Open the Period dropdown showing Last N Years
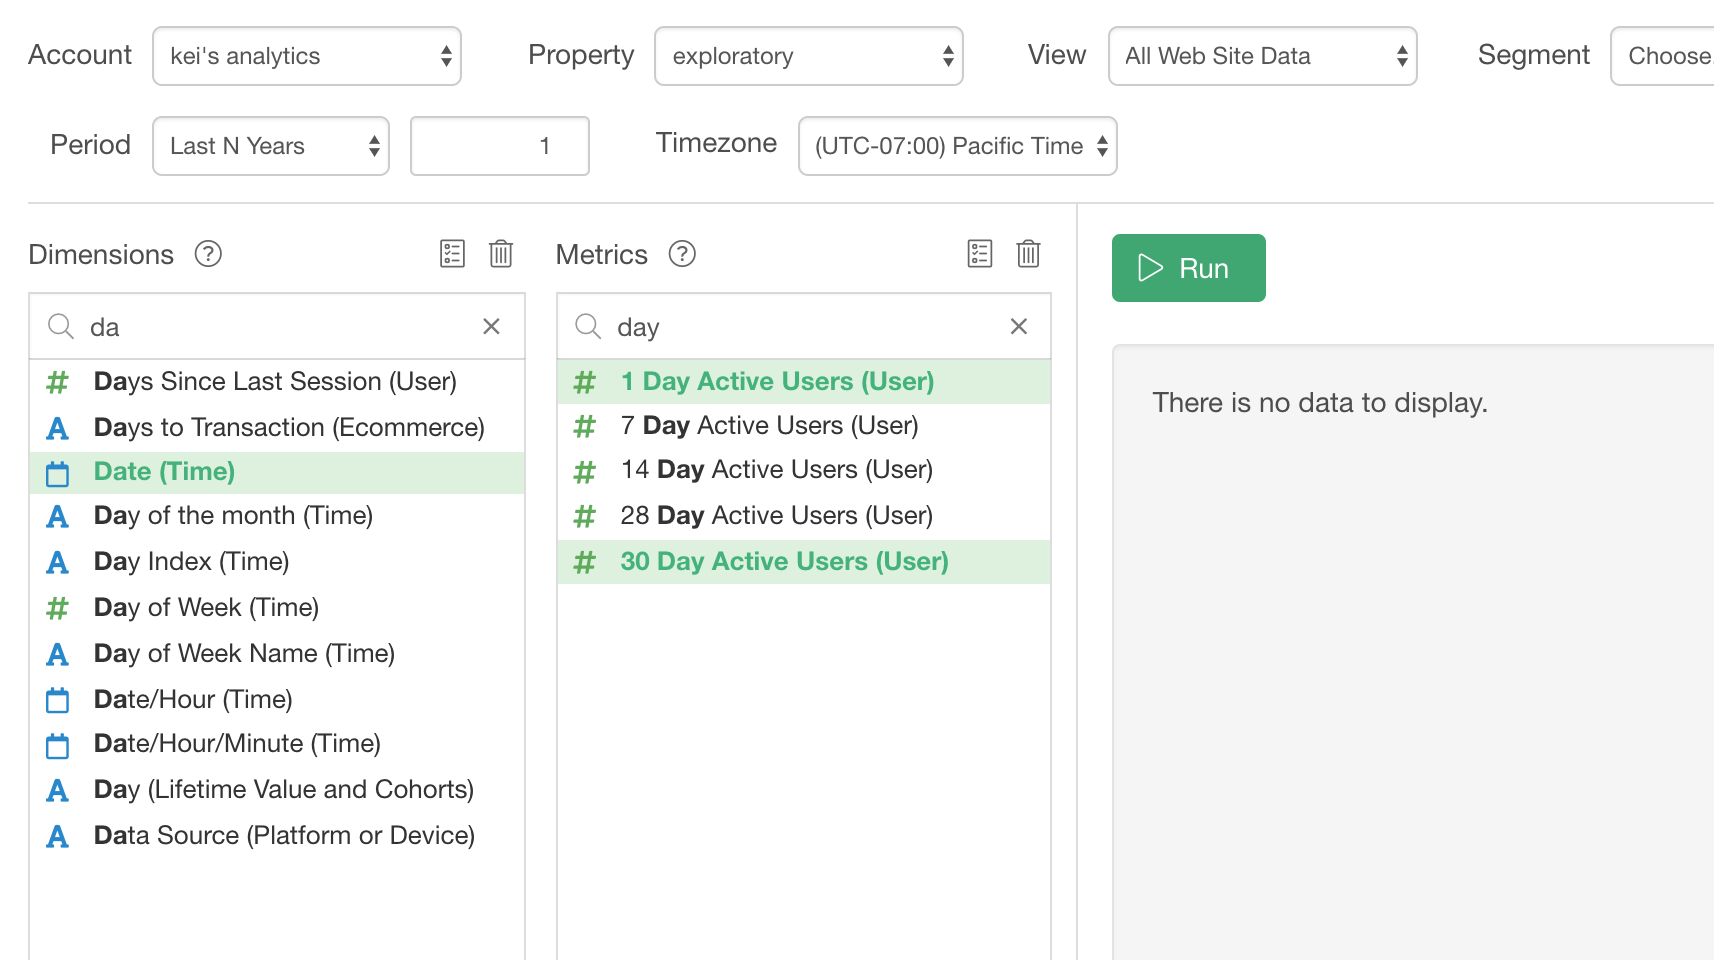Image resolution: width=1714 pixels, height=960 pixels. point(270,146)
